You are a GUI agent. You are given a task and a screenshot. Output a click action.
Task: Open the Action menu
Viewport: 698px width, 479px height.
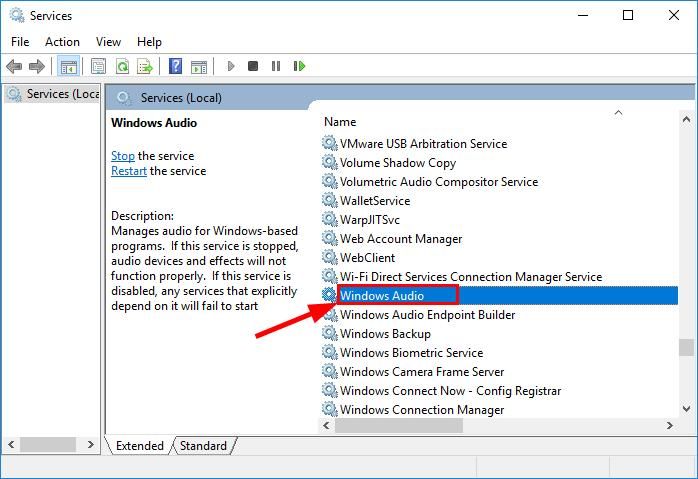[62, 42]
